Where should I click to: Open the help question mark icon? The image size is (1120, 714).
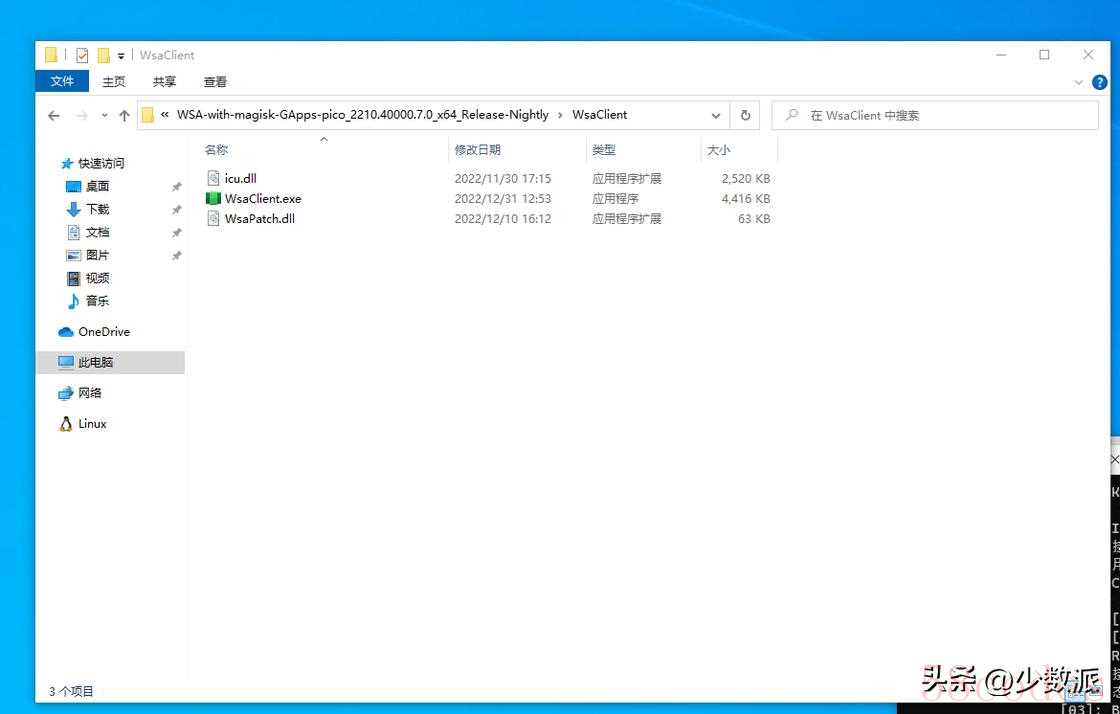[1099, 82]
